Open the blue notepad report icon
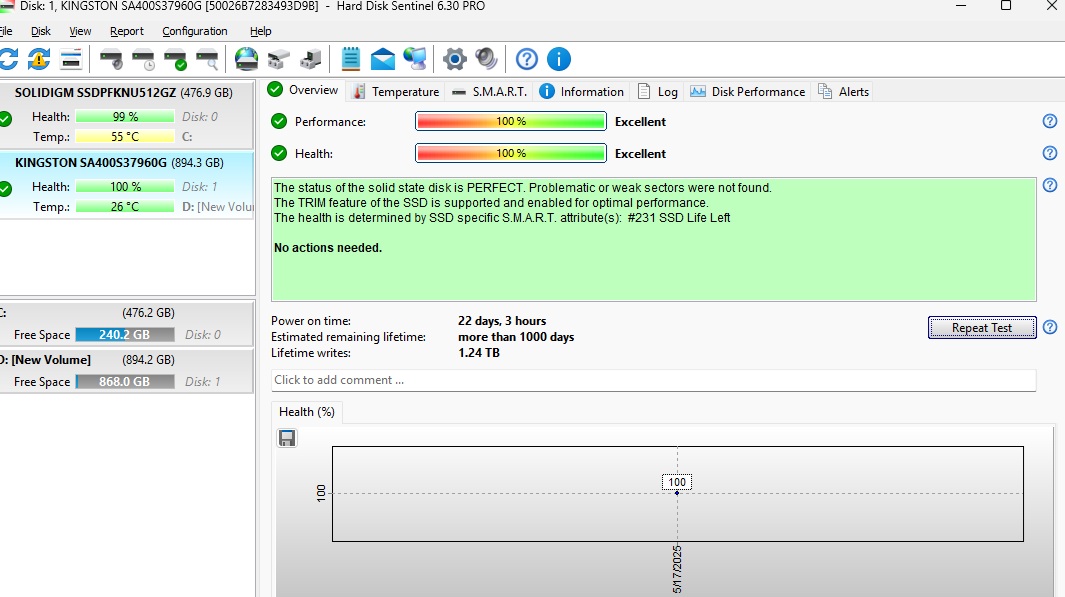The height and width of the screenshot is (597, 1065). pyautogui.click(x=350, y=59)
